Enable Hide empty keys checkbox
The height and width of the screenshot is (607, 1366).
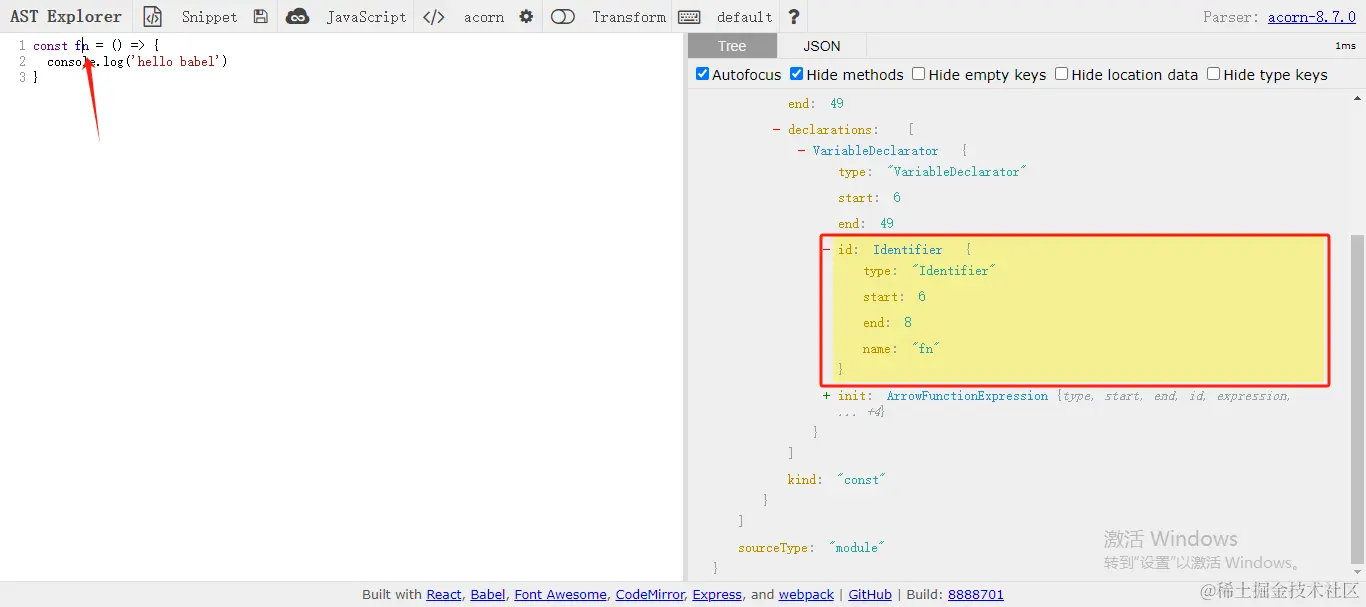click(918, 74)
